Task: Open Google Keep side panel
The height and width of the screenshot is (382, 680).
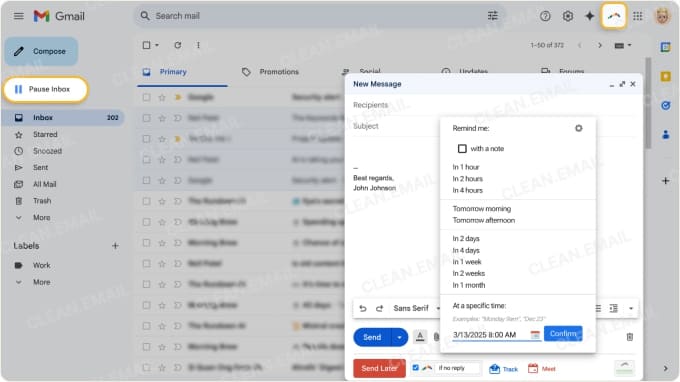Action: pos(665,76)
